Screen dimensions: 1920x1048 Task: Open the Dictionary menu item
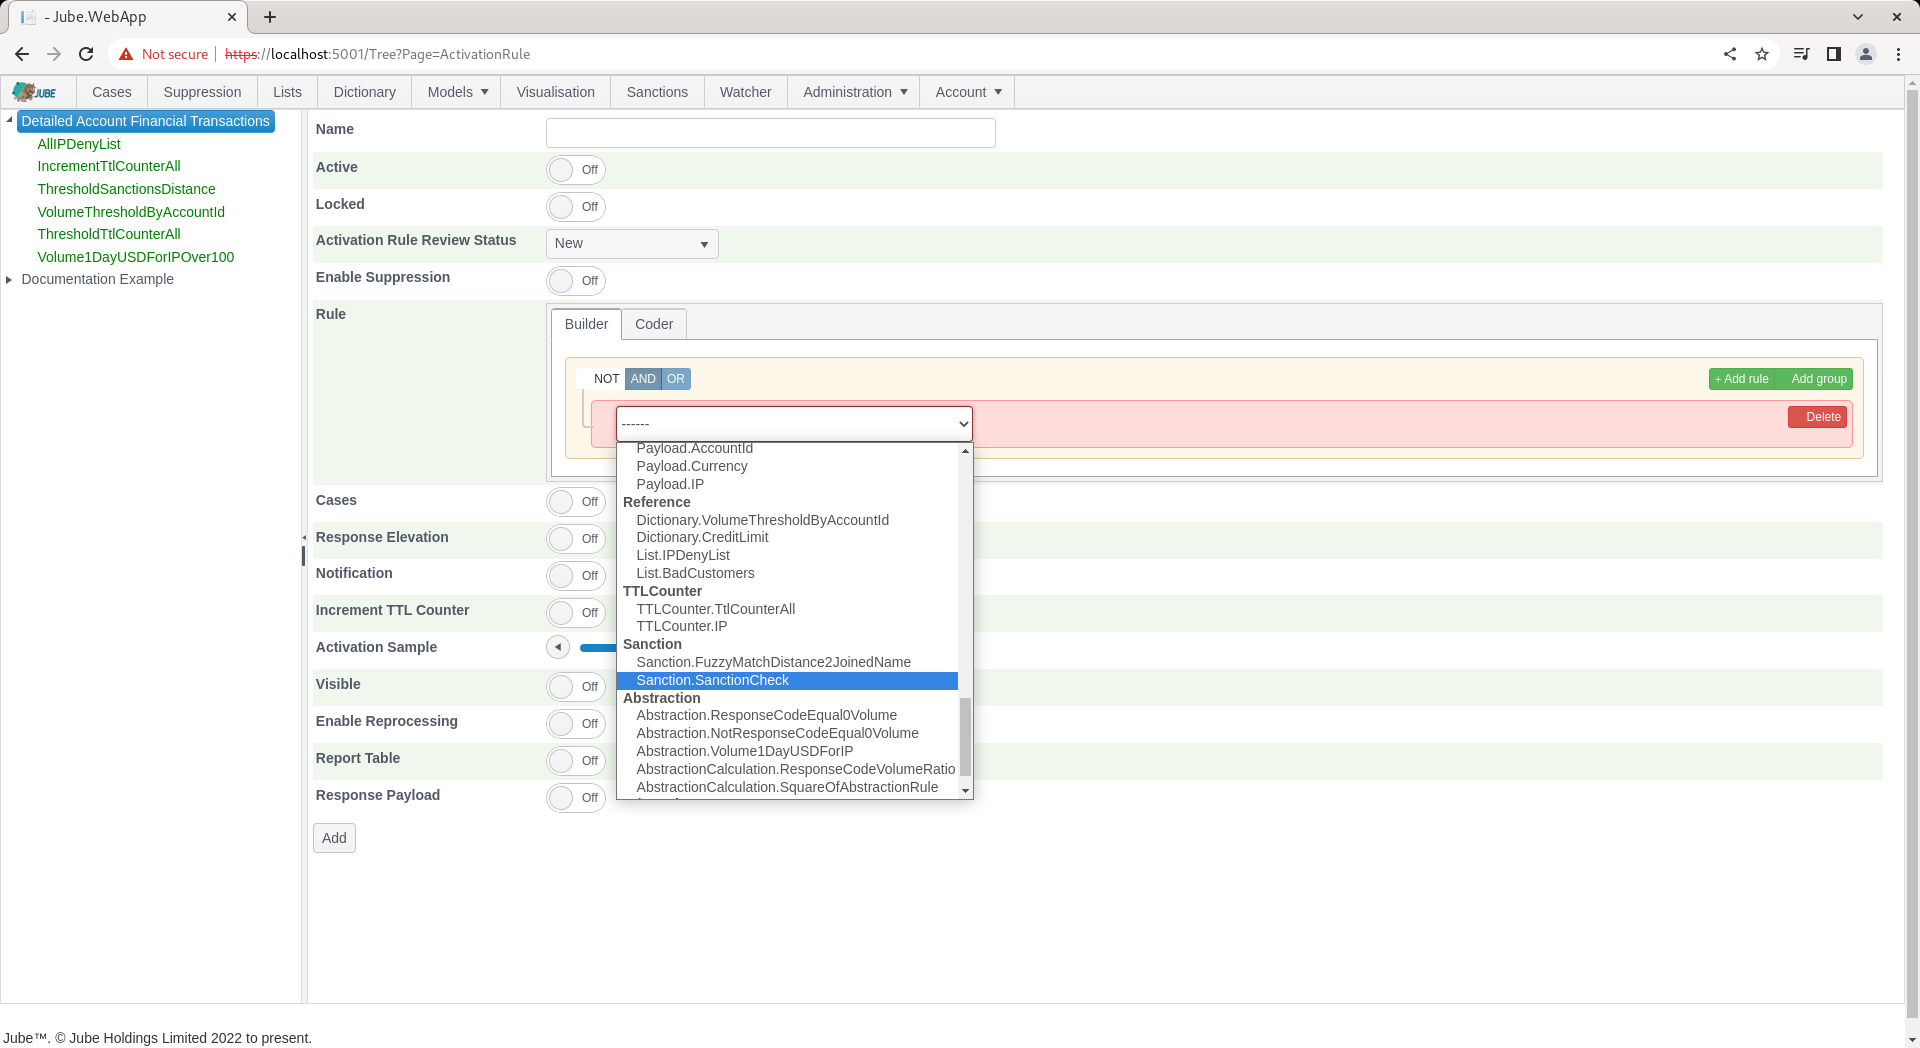pyautogui.click(x=364, y=92)
